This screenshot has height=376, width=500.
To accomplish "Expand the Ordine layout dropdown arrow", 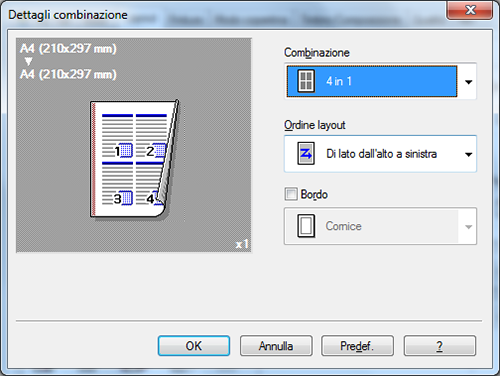I will (x=468, y=154).
